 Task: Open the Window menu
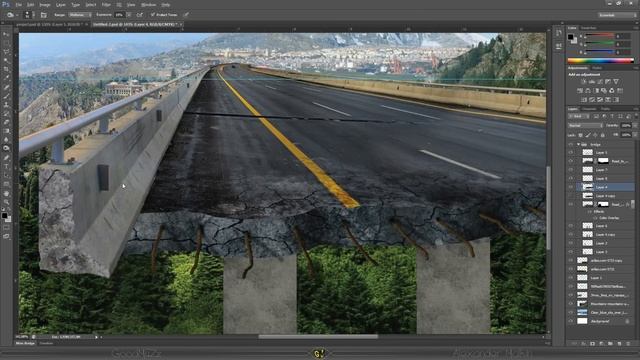tap(148, 5)
